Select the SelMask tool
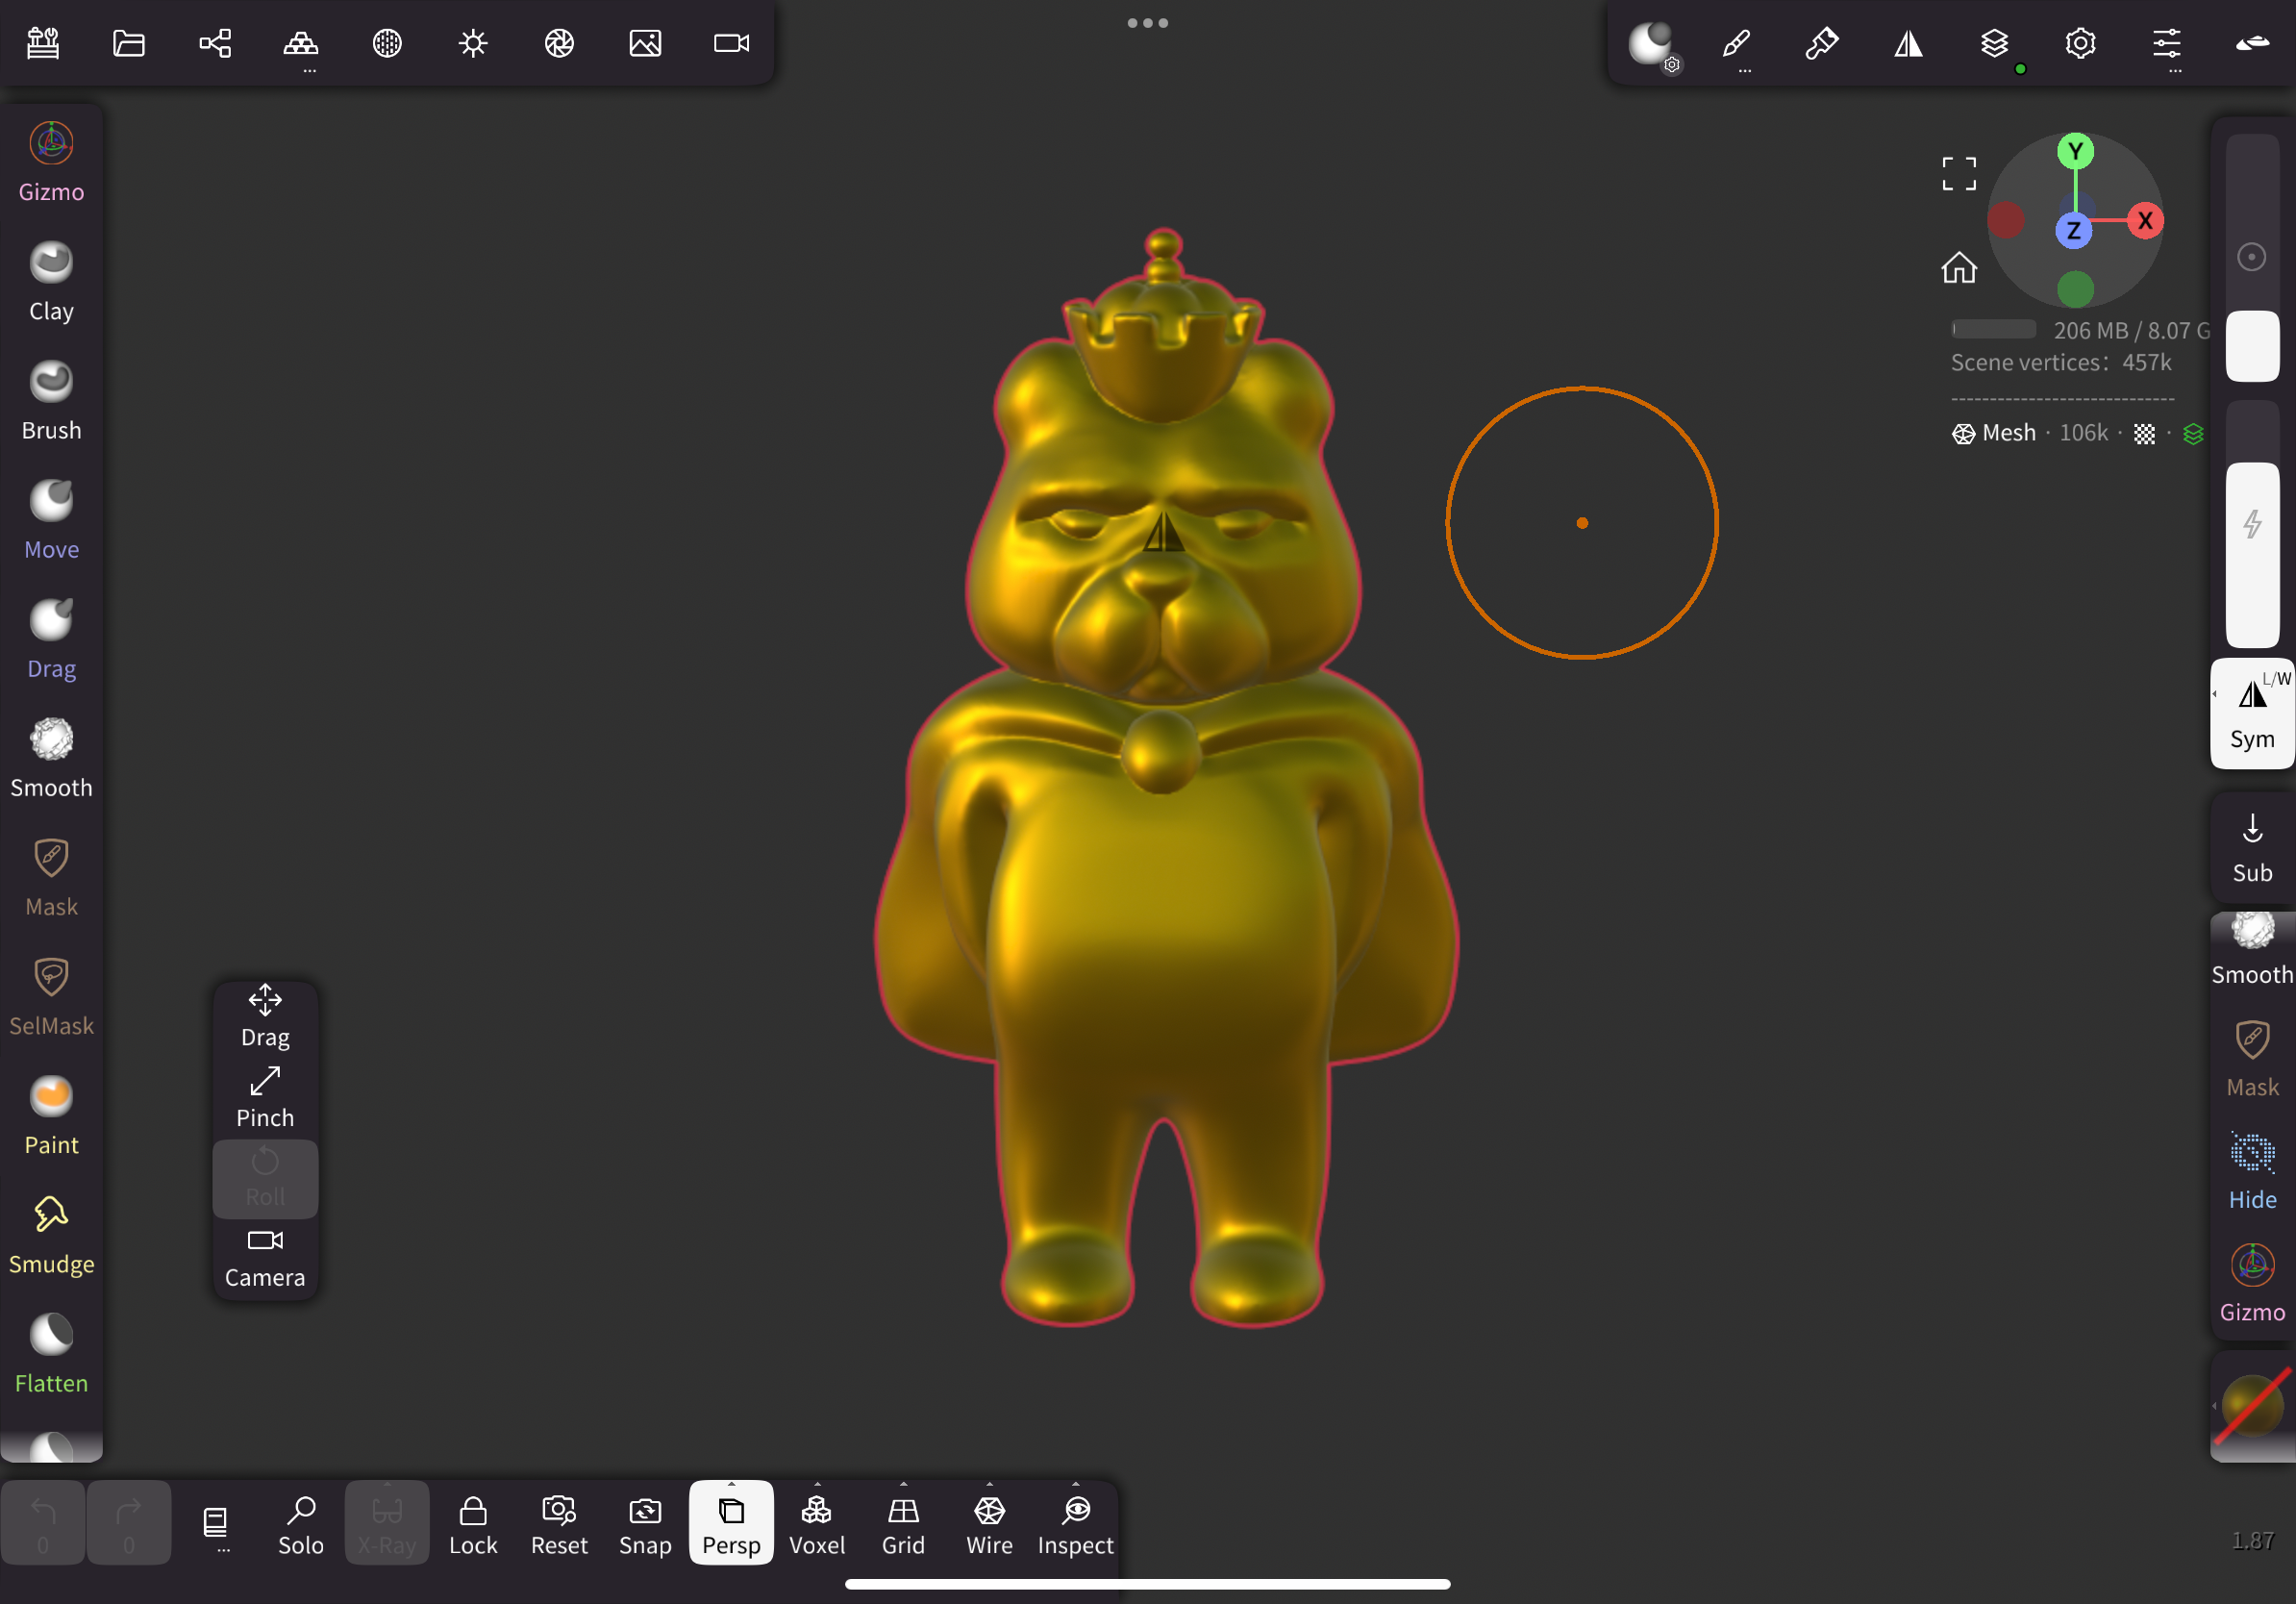The image size is (2296, 1604). pos(51,996)
